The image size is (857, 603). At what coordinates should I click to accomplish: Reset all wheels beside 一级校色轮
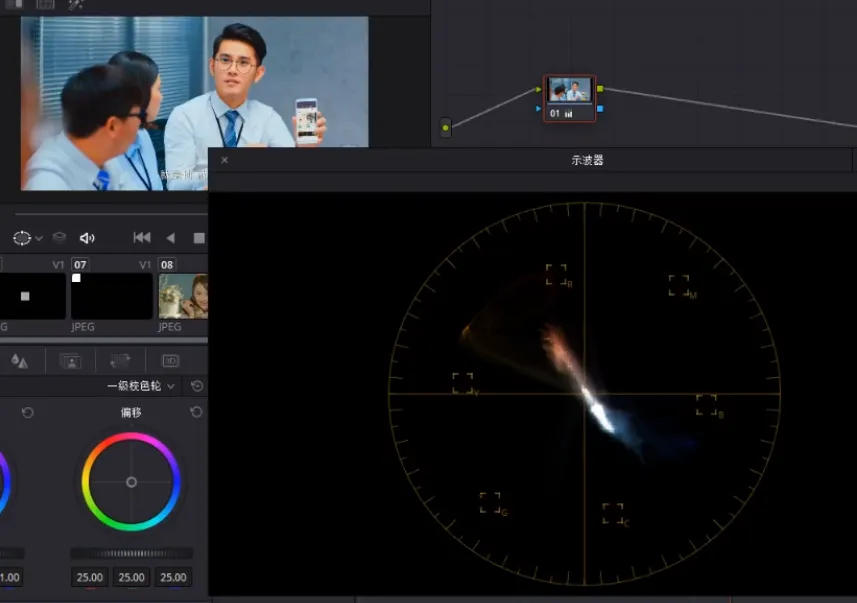coord(197,387)
